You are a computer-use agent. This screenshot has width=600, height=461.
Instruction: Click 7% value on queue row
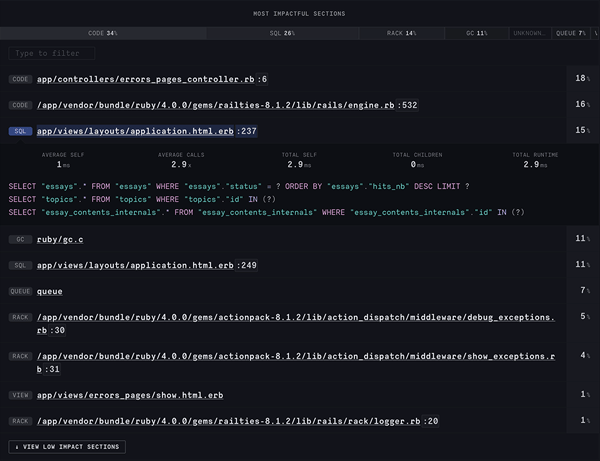pos(585,291)
